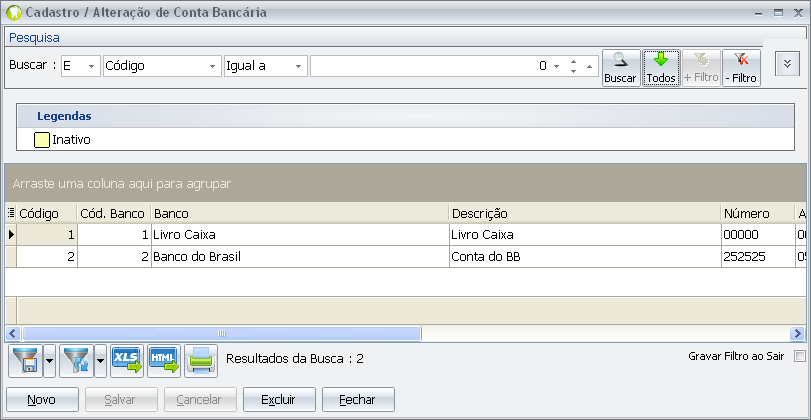This screenshot has height=420, width=811.
Task: Click the load filter funnel icon
Action: click(x=77, y=361)
